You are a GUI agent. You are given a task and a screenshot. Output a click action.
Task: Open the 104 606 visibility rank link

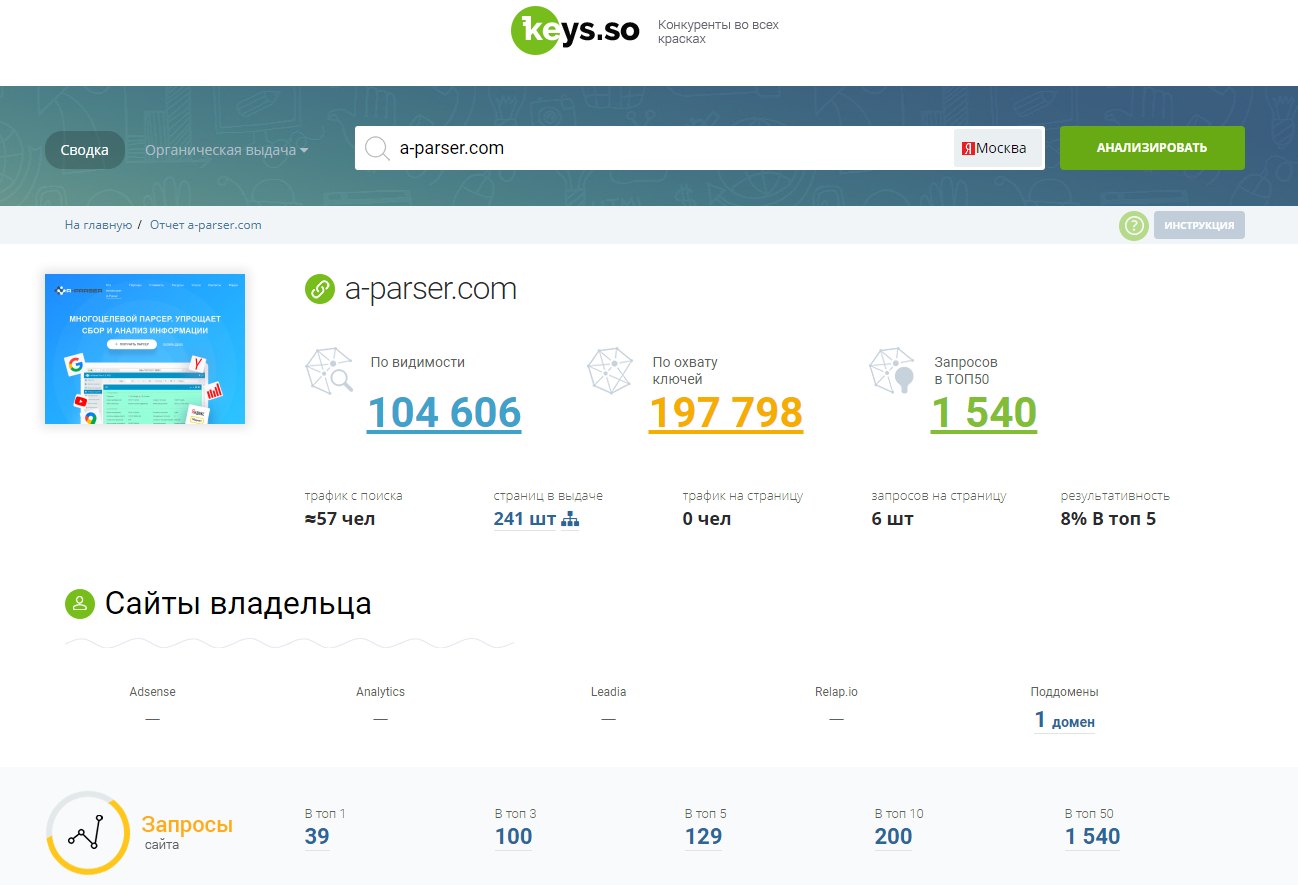click(x=444, y=412)
